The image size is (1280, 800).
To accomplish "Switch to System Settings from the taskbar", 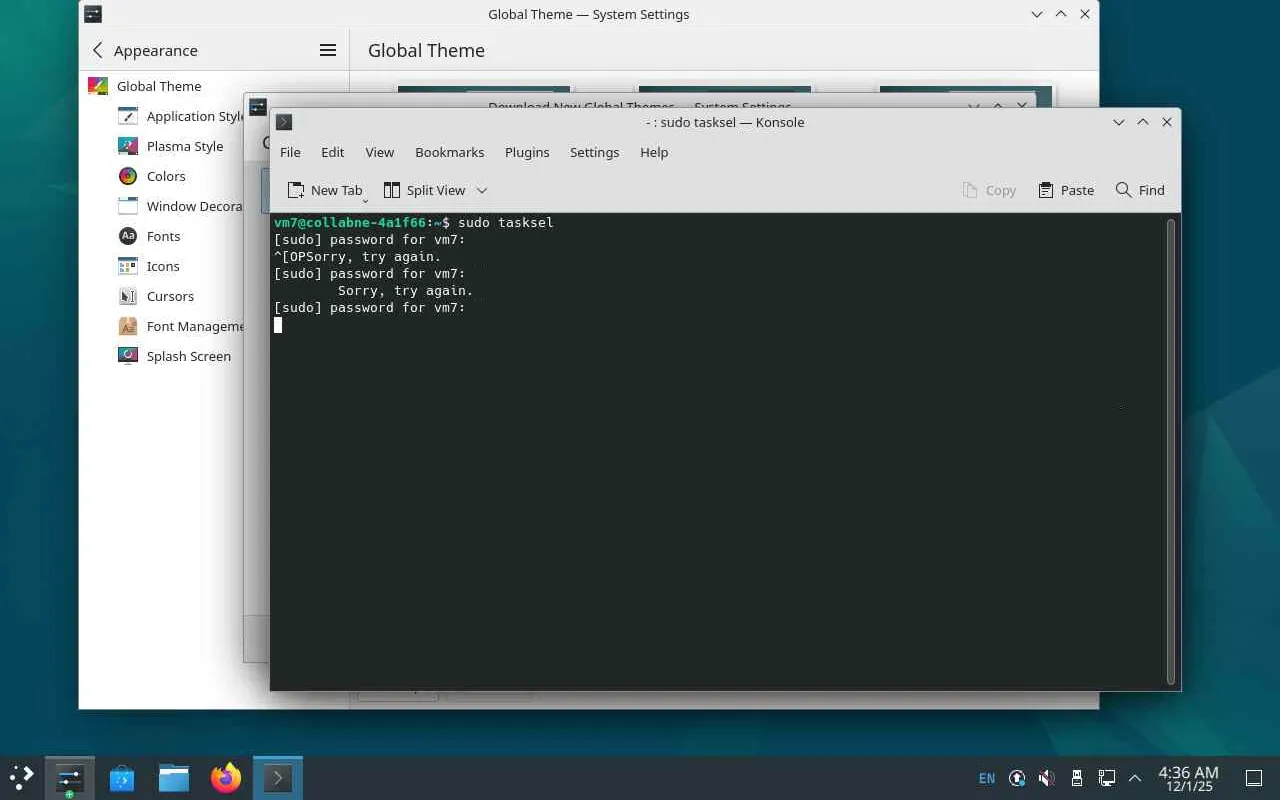I will click(x=69, y=777).
